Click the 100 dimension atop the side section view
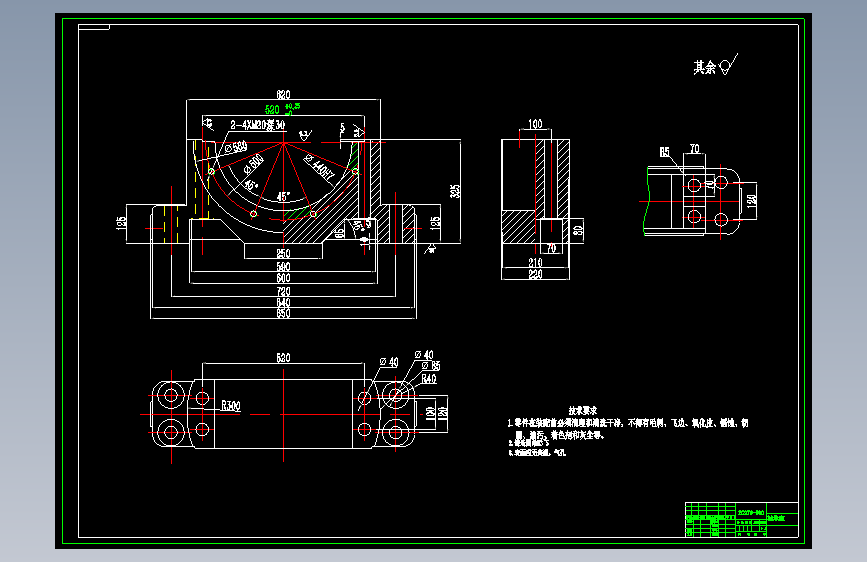The image size is (867, 562). (535, 124)
